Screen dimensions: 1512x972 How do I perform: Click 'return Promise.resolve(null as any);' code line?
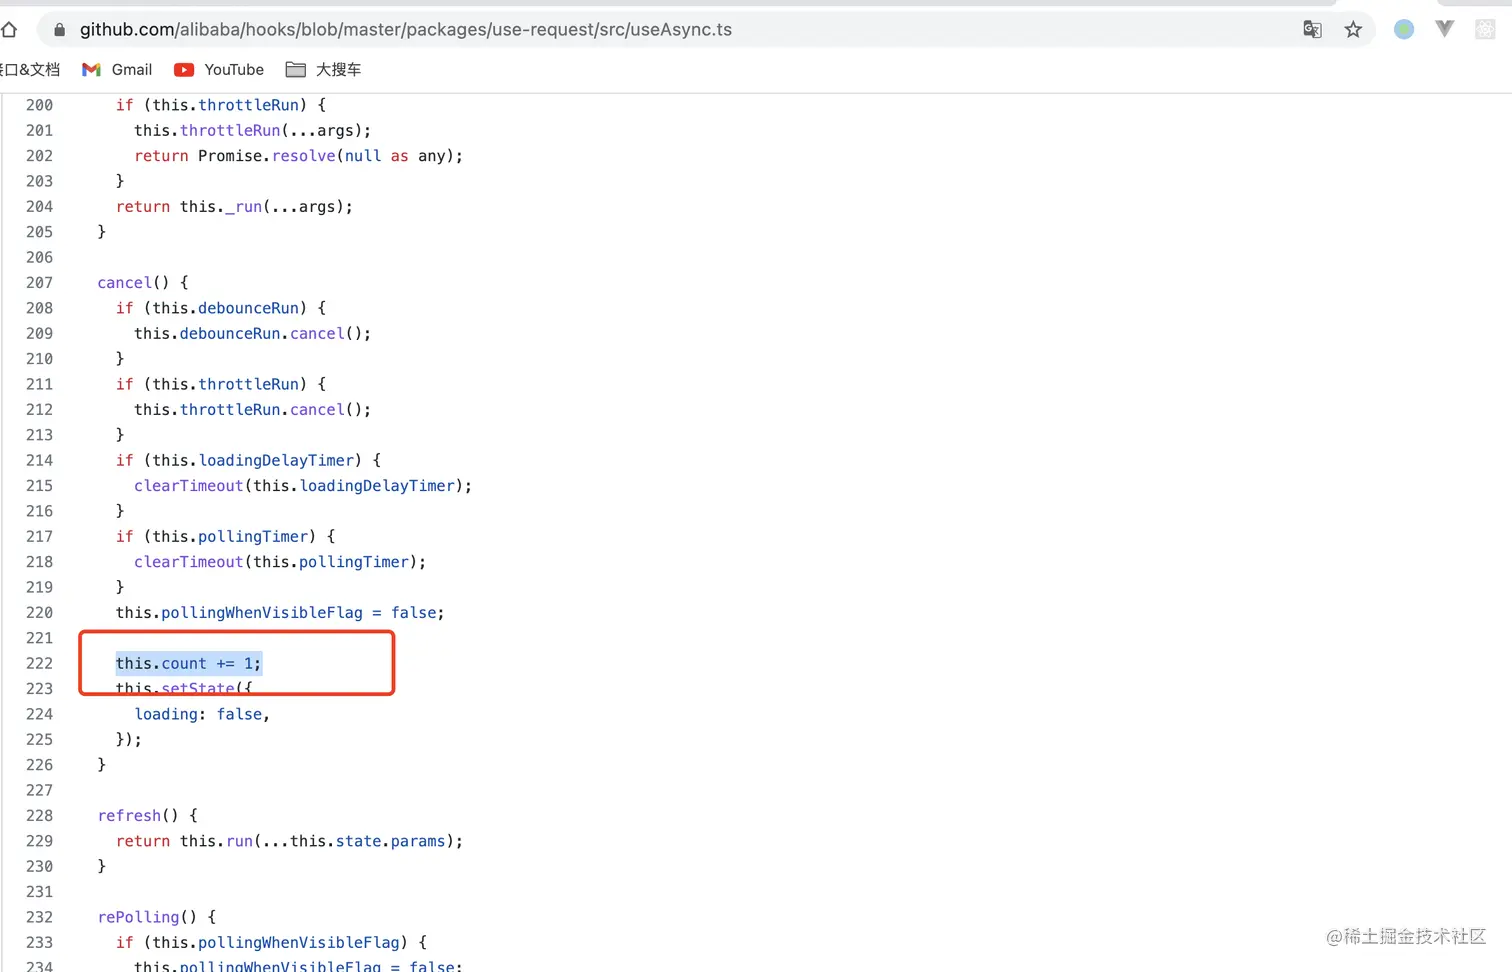pos(299,156)
